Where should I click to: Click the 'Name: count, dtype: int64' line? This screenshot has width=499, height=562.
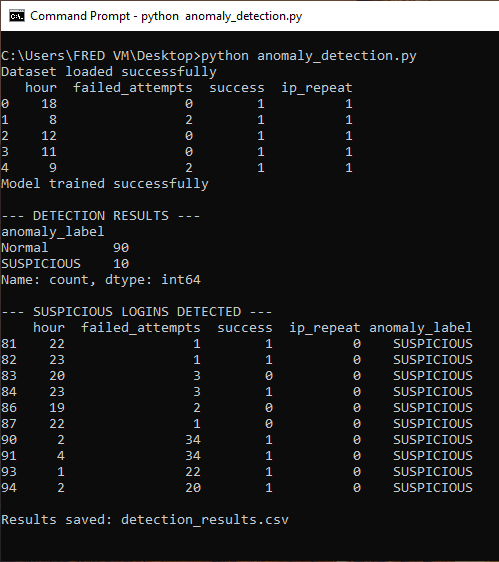tap(101, 280)
